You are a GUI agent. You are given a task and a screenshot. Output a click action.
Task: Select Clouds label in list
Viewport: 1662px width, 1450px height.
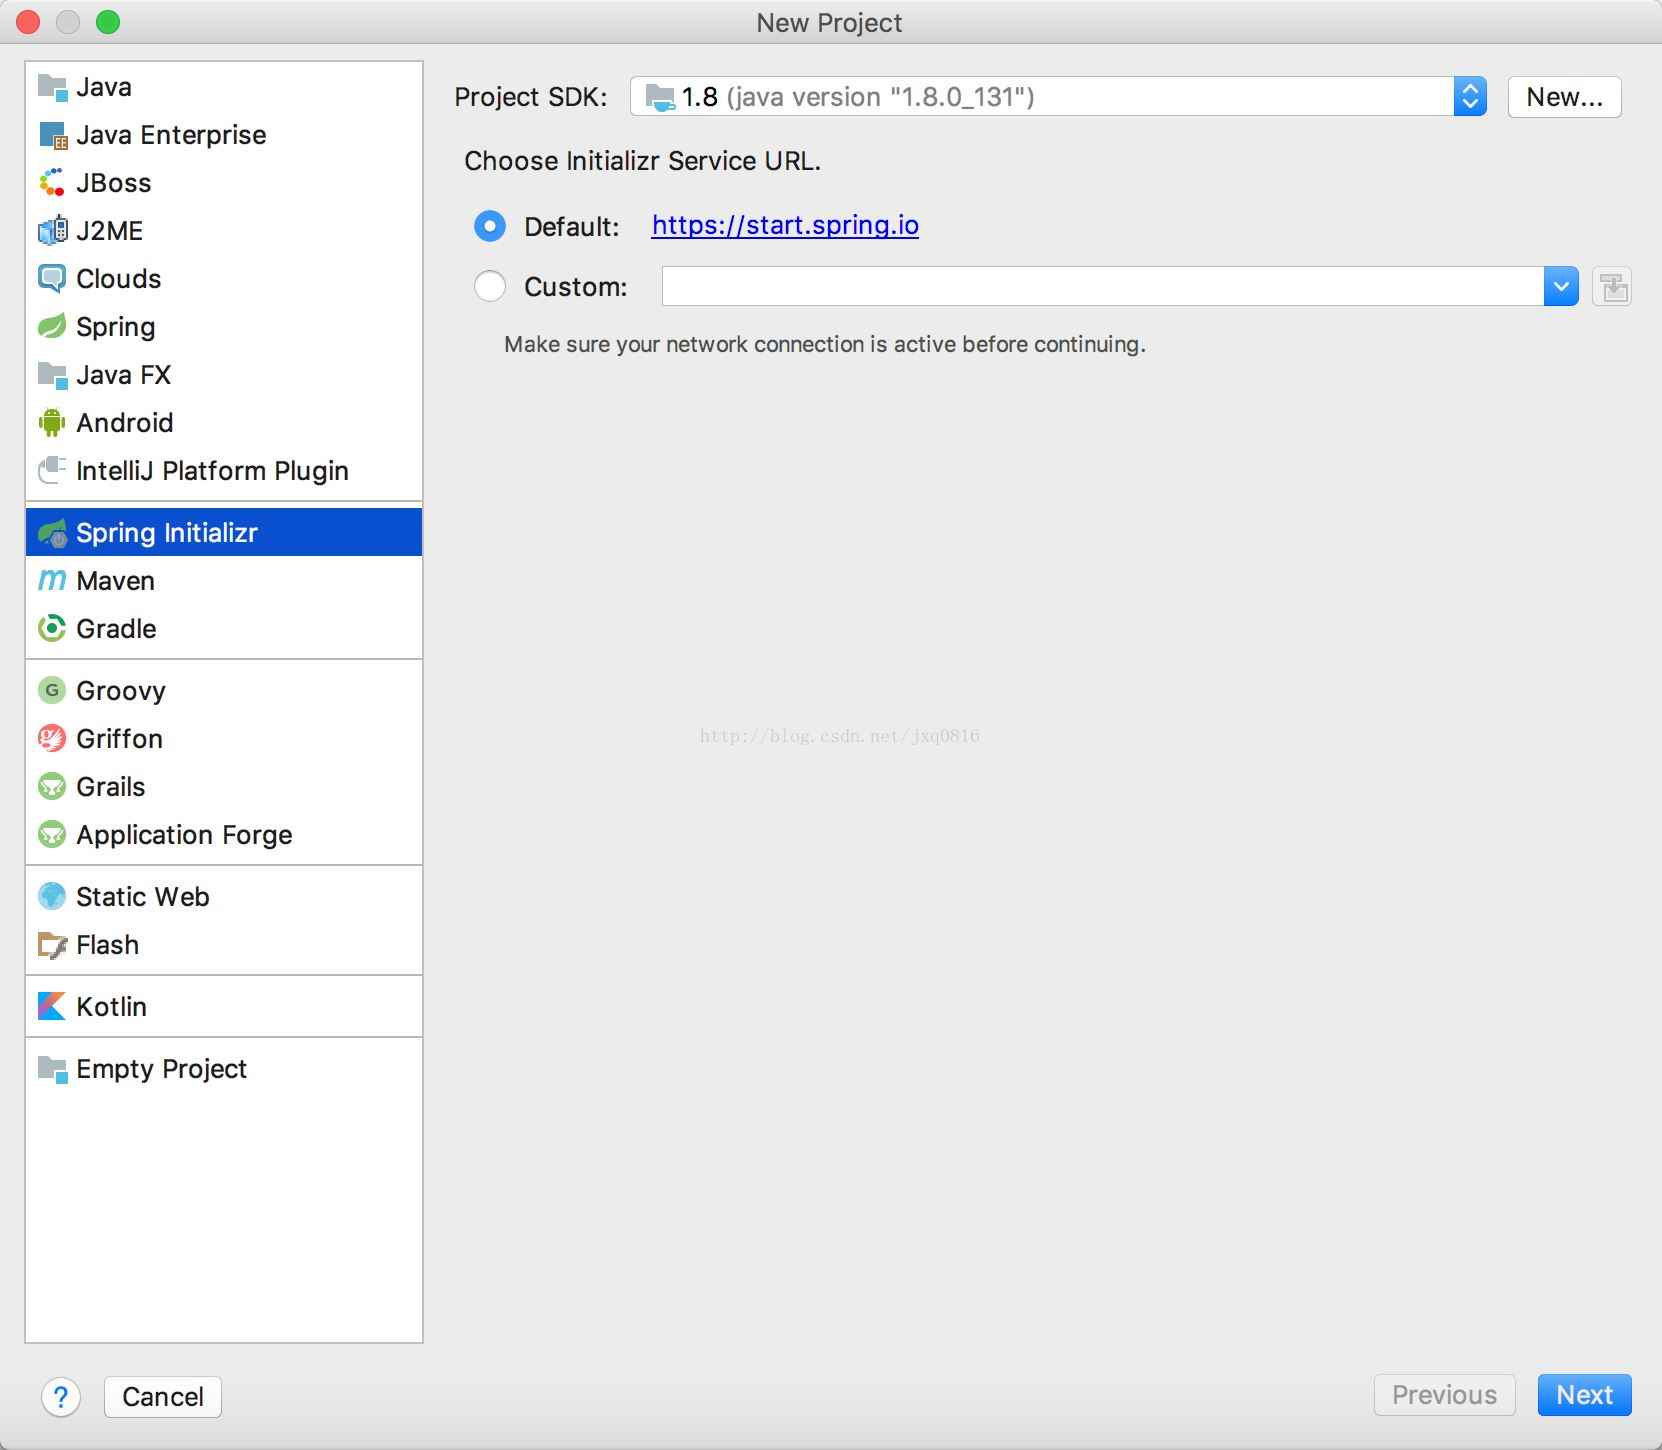click(x=119, y=279)
